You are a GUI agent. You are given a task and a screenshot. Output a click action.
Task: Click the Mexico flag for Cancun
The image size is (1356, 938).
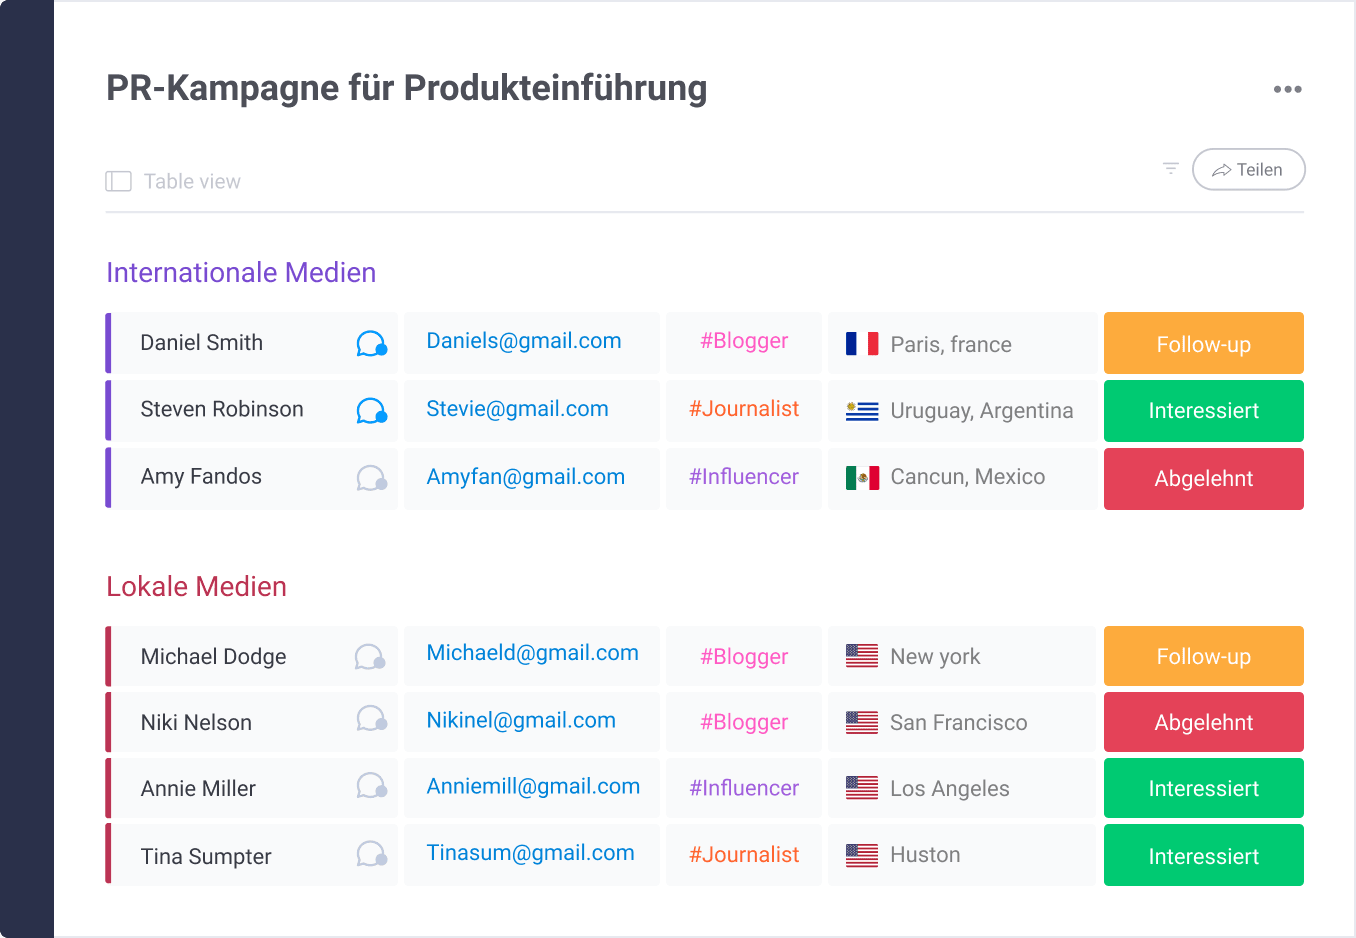click(862, 477)
